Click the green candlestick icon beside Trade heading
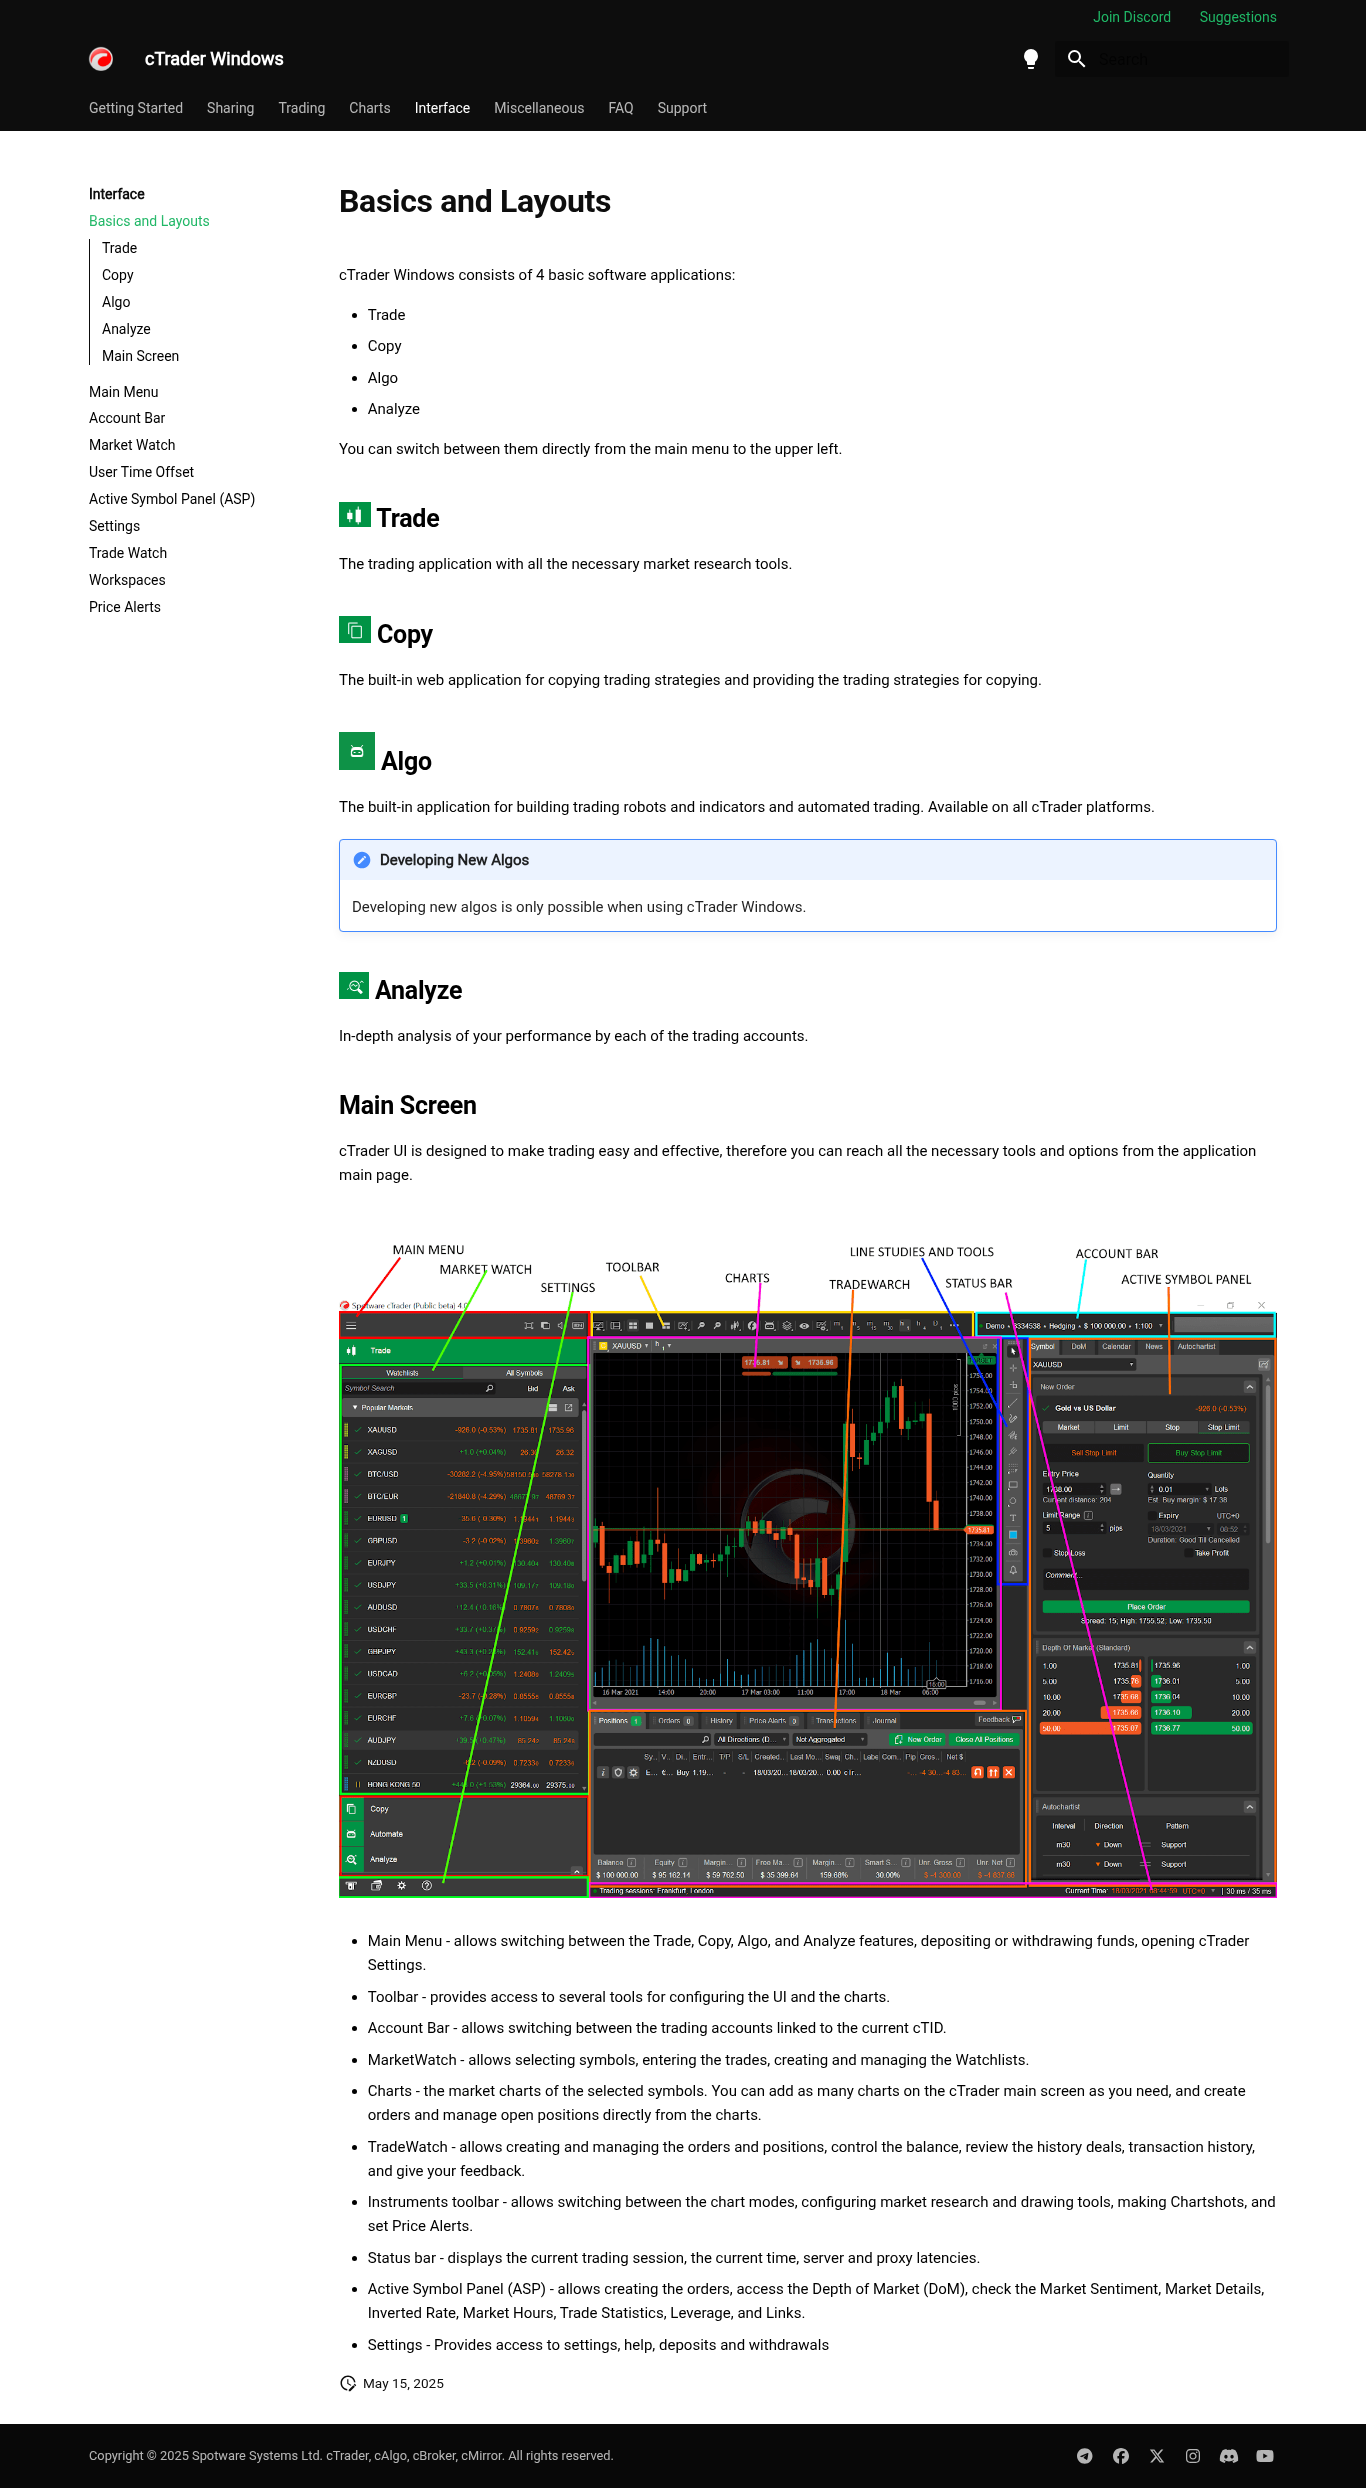The width and height of the screenshot is (1366, 2488). [355, 515]
